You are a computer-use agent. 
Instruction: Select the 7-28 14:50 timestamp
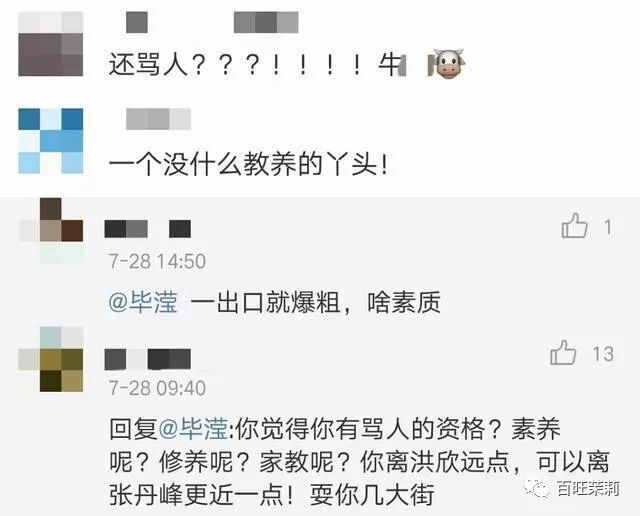coord(157,261)
